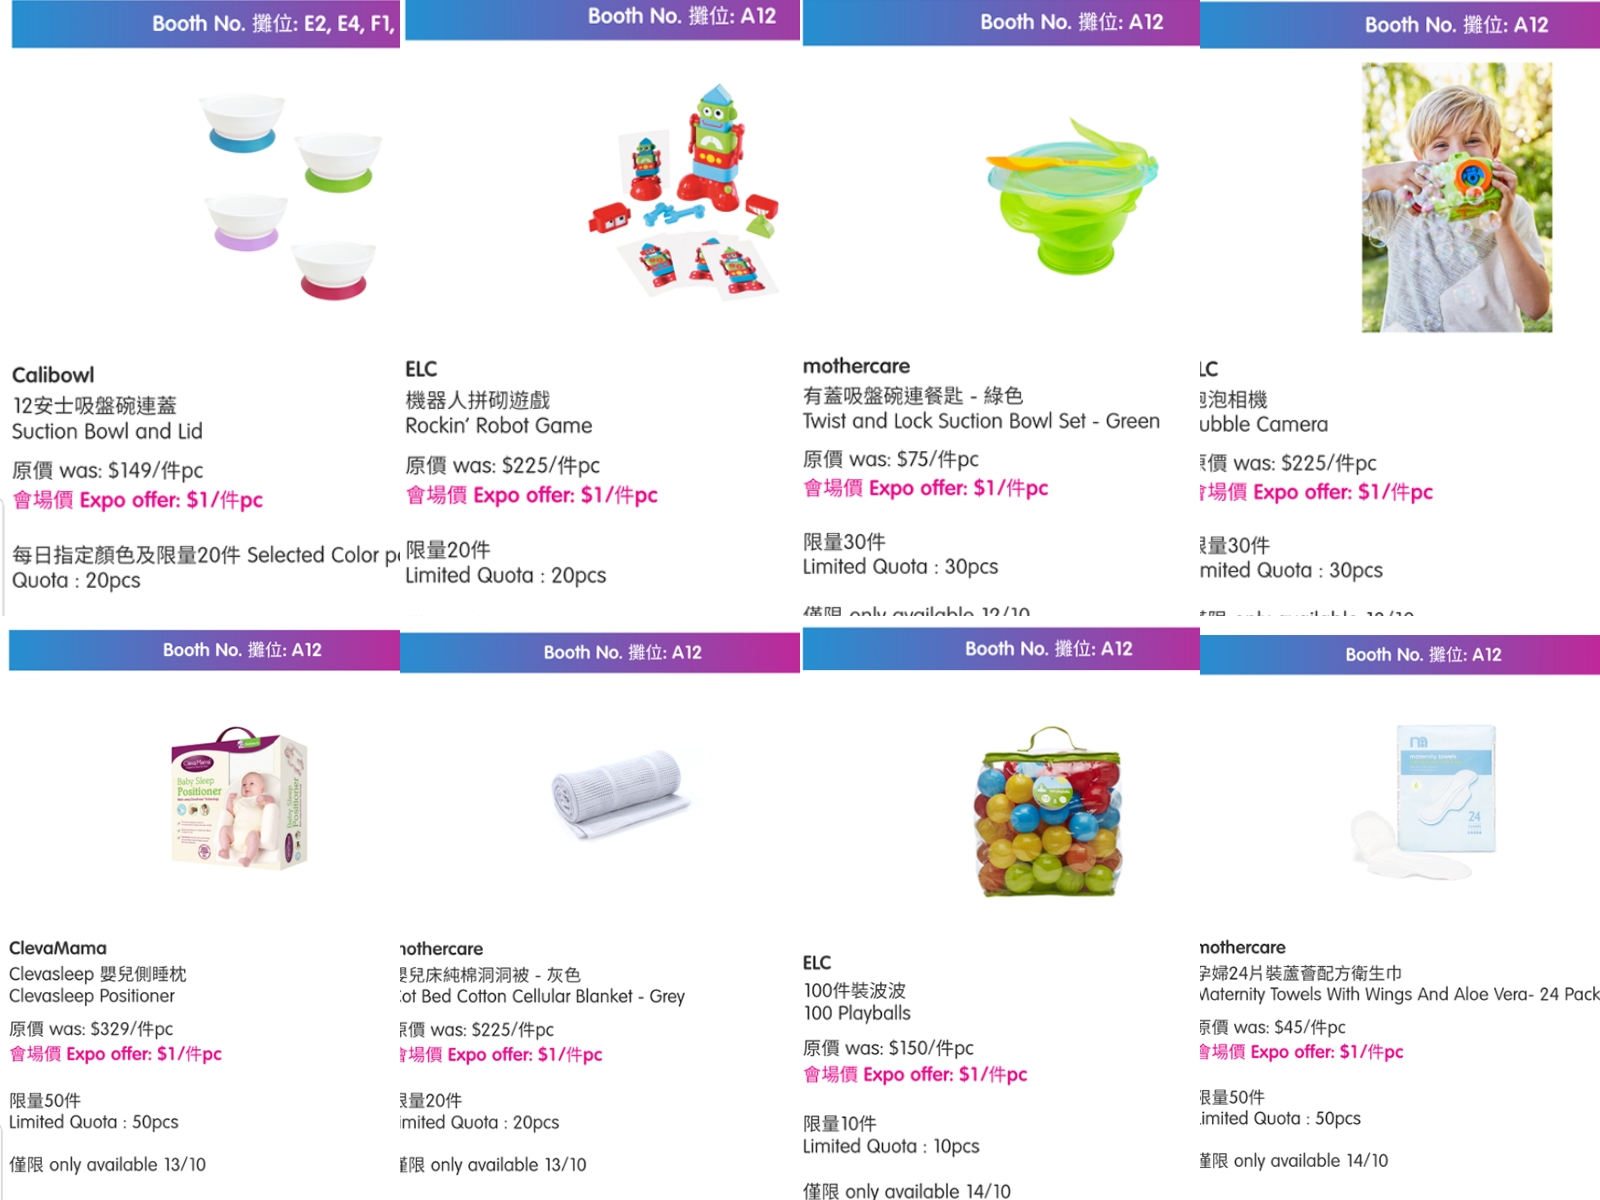Click the green suction bowl set image
The width and height of the screenshot is (1600, 1200).
[1071, 195]
